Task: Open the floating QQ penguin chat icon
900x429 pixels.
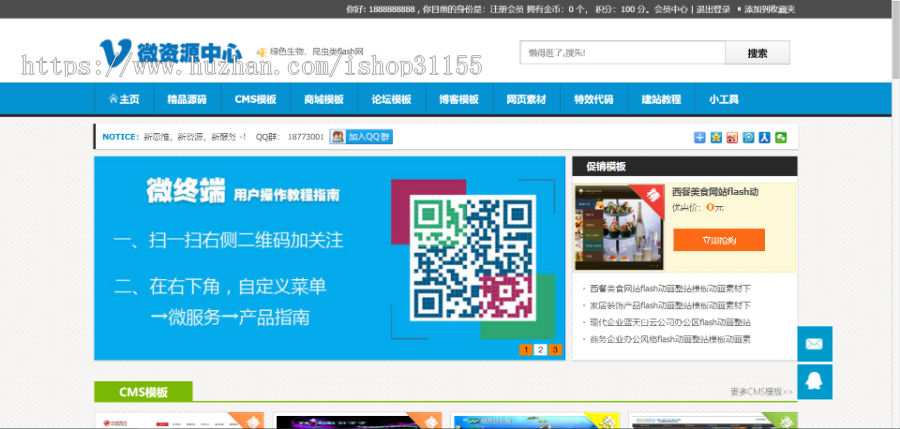Action: tap(814, 381)
